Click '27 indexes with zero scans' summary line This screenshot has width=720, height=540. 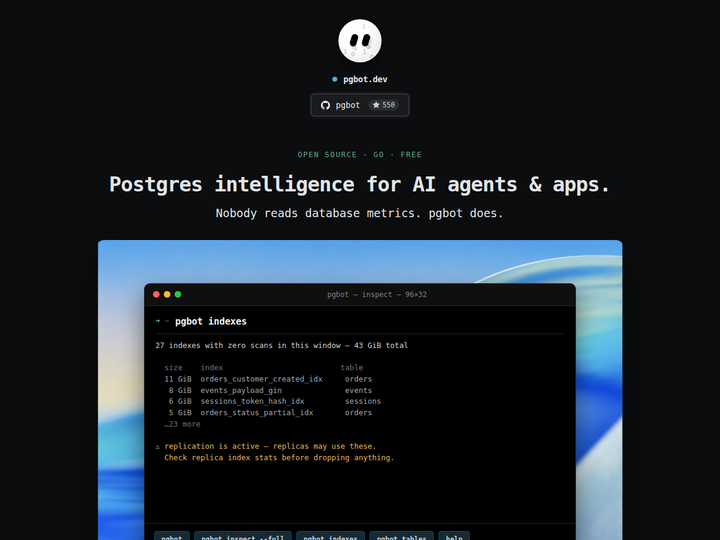pyautogui.click(x=281, y=345)
